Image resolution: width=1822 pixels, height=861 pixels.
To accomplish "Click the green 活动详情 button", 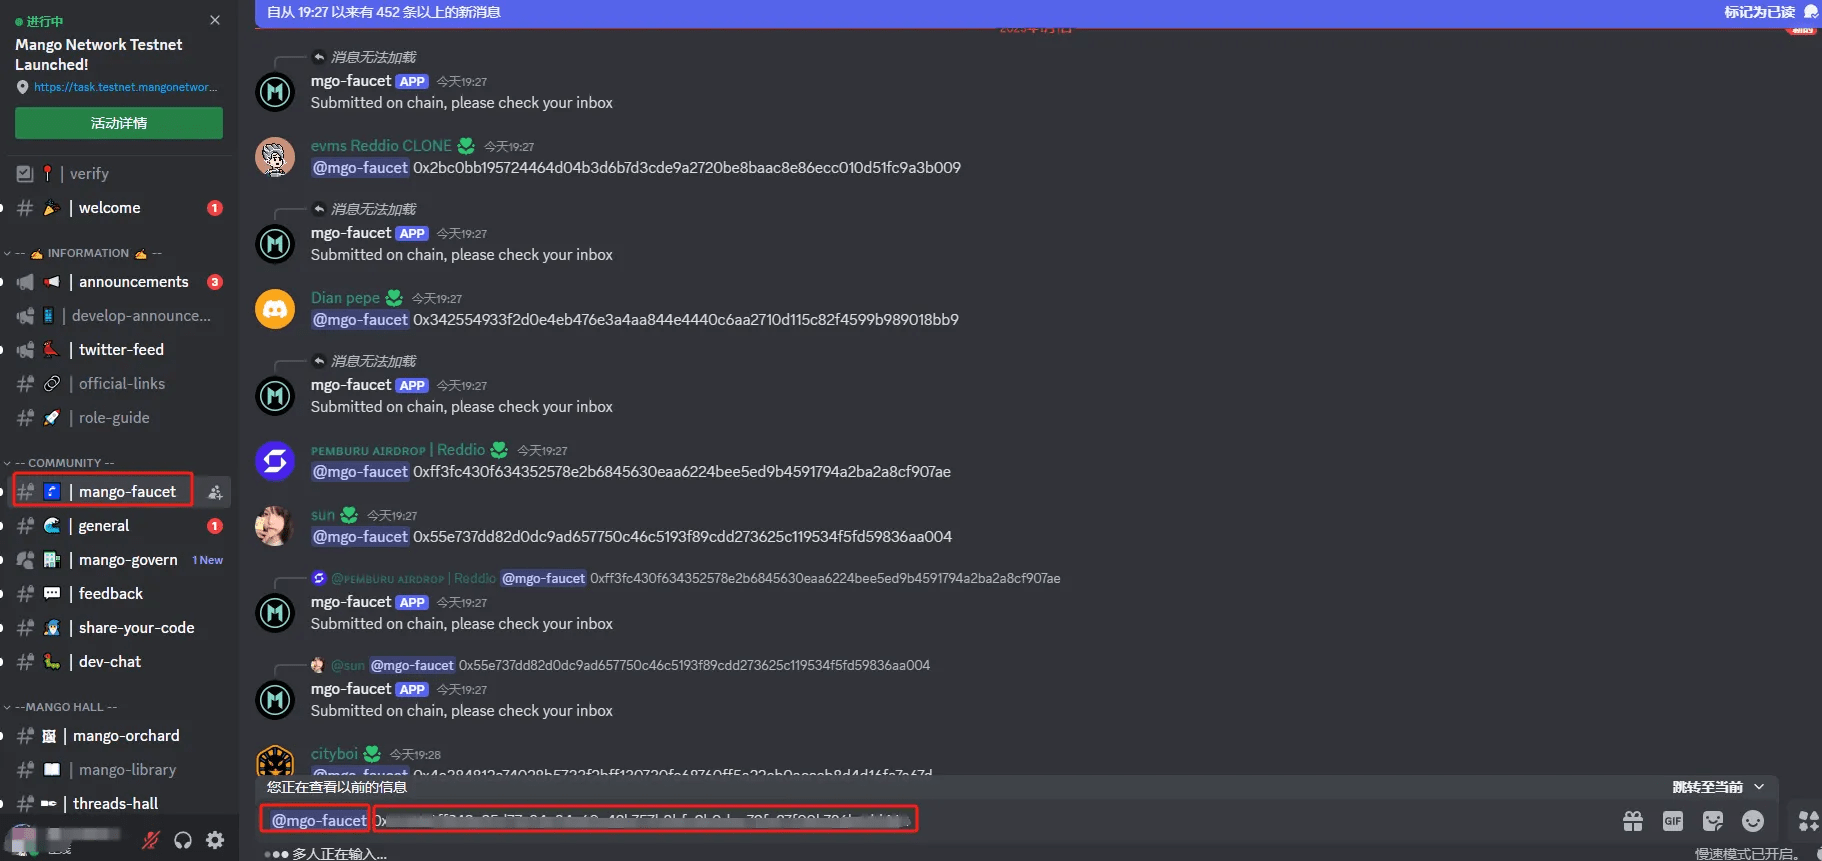I will (x=119, y=123).
